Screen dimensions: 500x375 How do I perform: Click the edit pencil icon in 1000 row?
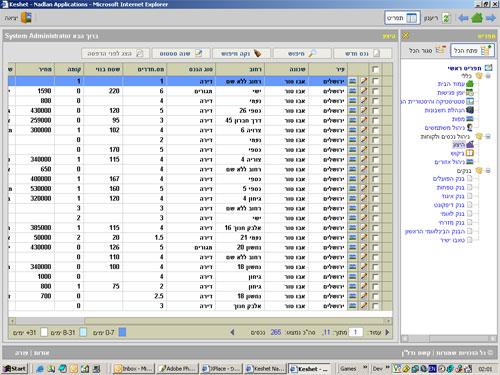(364, 276)
